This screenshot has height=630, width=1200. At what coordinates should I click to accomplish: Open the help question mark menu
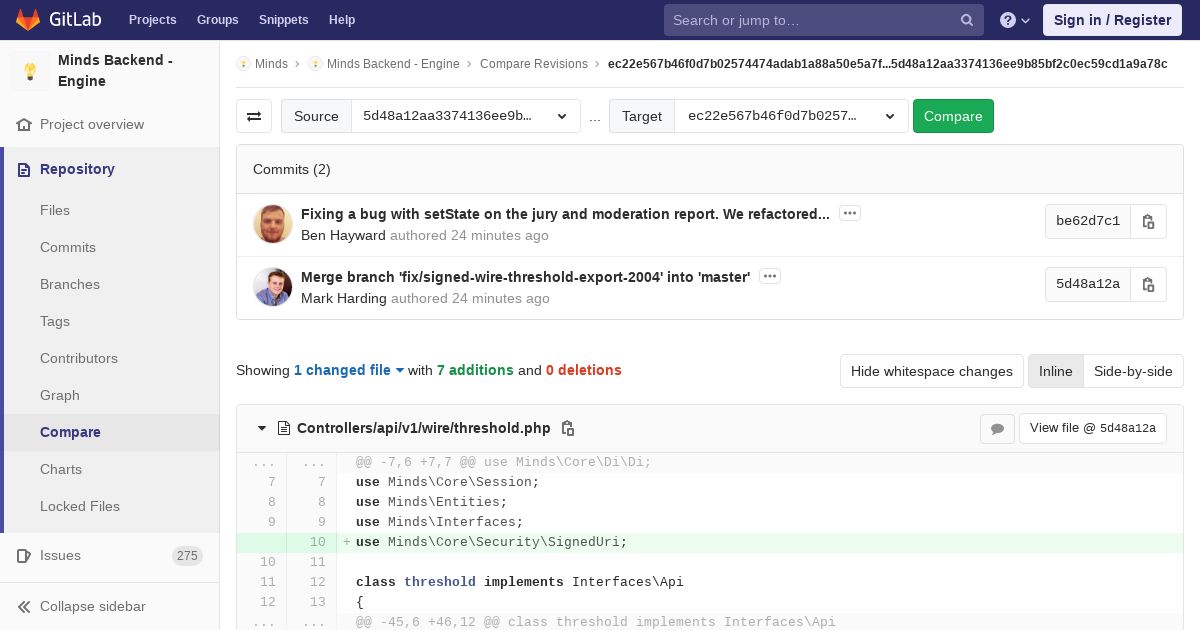pos(1014,20)
